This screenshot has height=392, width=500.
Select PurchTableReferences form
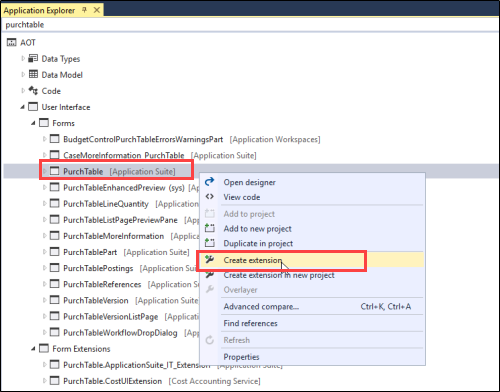coord(102,284)
